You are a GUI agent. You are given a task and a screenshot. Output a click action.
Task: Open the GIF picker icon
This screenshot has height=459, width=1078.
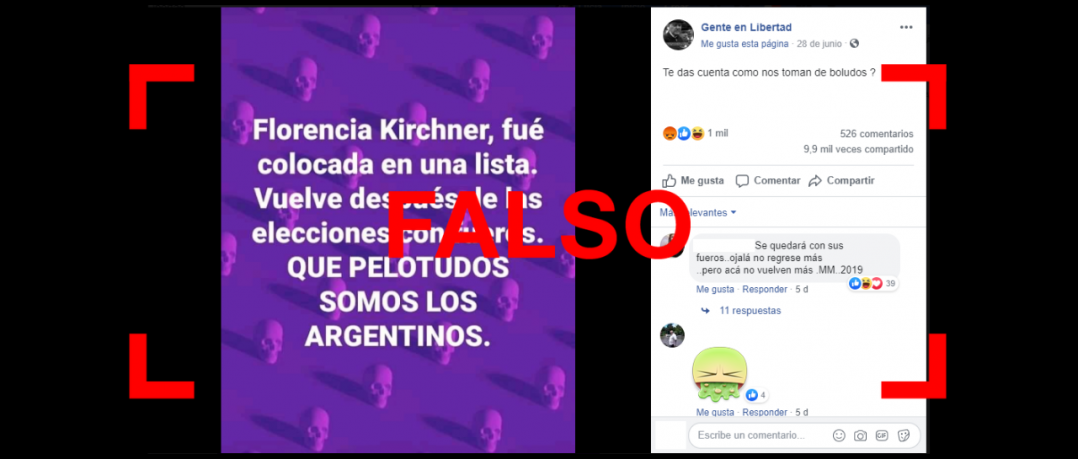pos(882,436)
